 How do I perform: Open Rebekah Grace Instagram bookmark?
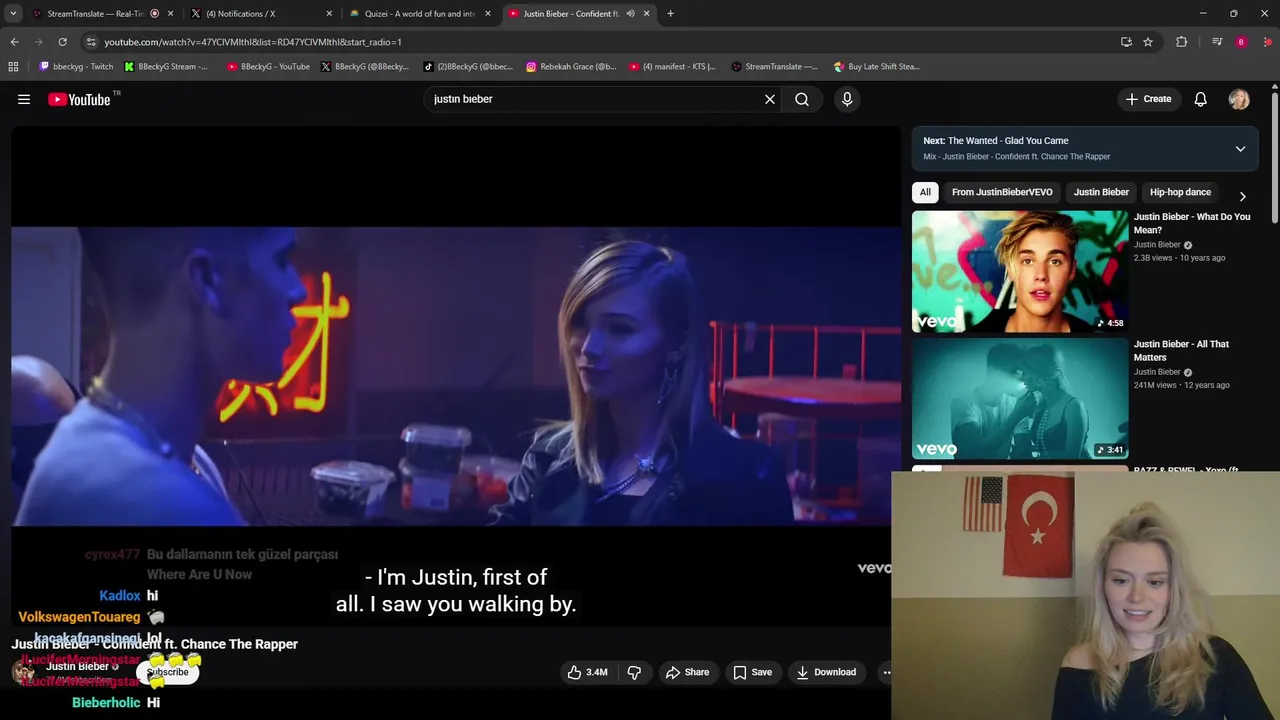click(571, 67)
